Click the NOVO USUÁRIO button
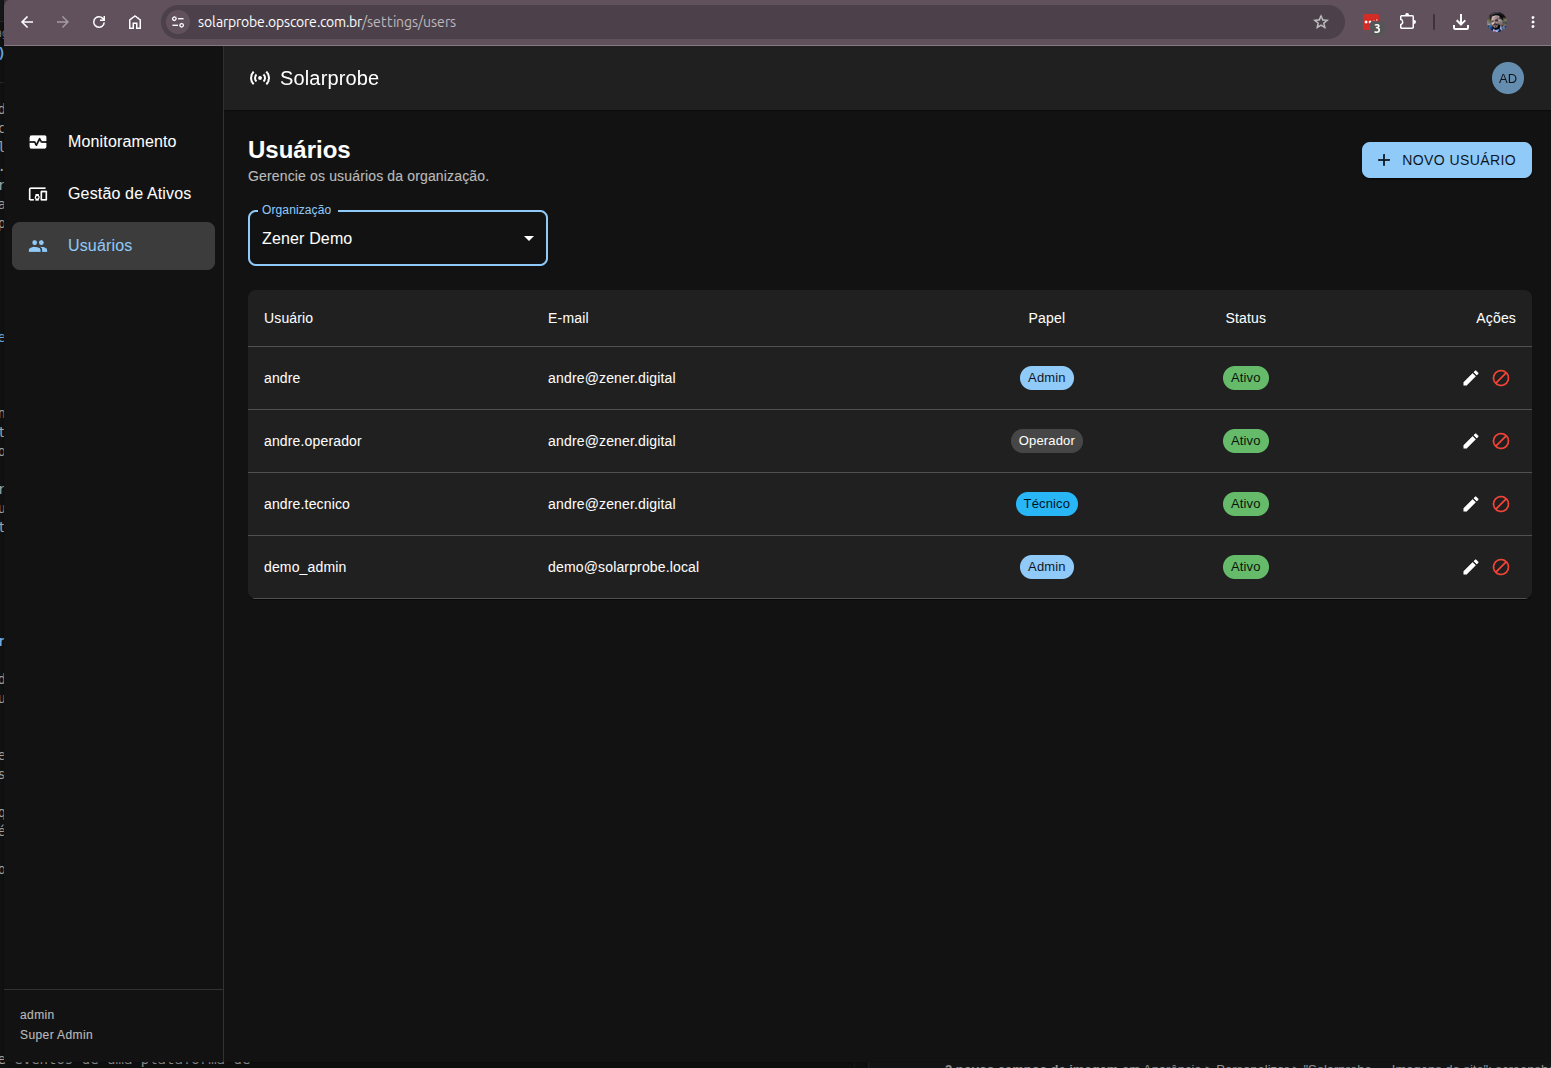Viewport: 1551px width, 1068px height. click(1446, 160)
